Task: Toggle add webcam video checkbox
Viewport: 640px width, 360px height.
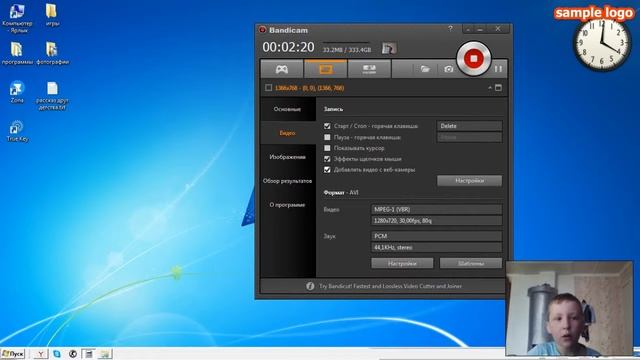Action: (327, 170)
